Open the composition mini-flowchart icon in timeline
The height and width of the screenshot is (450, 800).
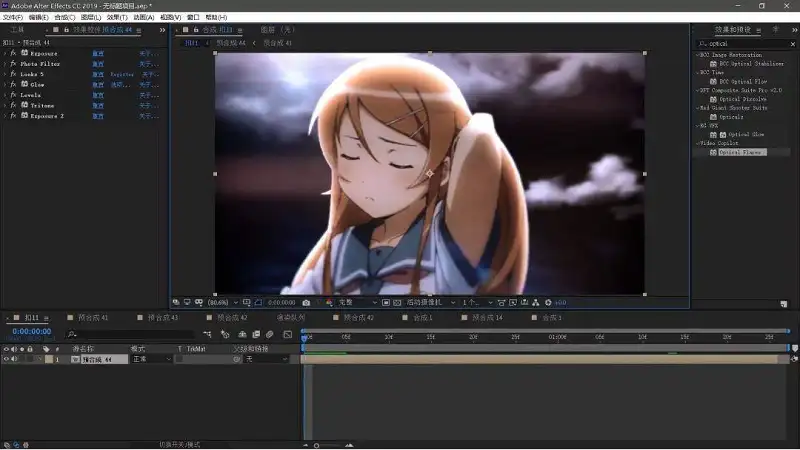point(207,334)
